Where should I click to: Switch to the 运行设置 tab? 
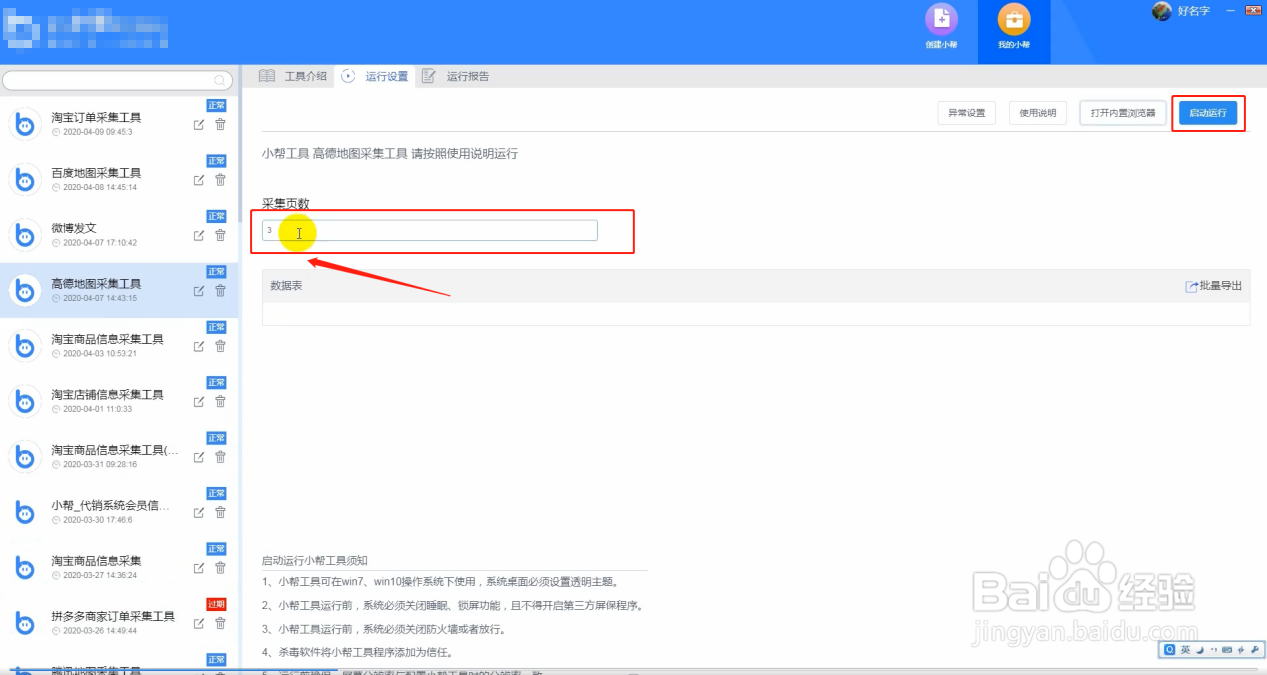click(375, 76)
